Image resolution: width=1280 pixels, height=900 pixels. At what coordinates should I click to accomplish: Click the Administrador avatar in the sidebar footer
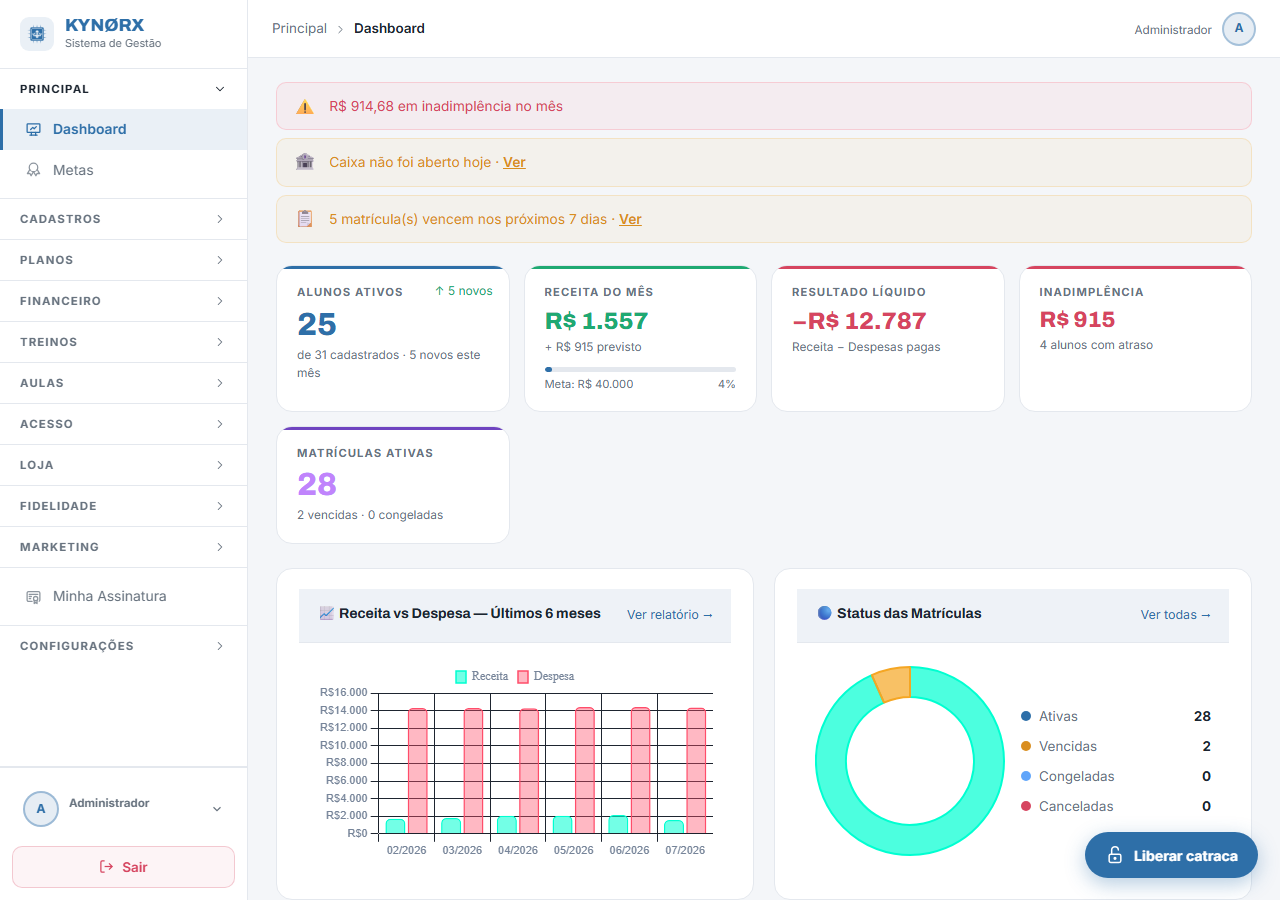coord(41,809)
